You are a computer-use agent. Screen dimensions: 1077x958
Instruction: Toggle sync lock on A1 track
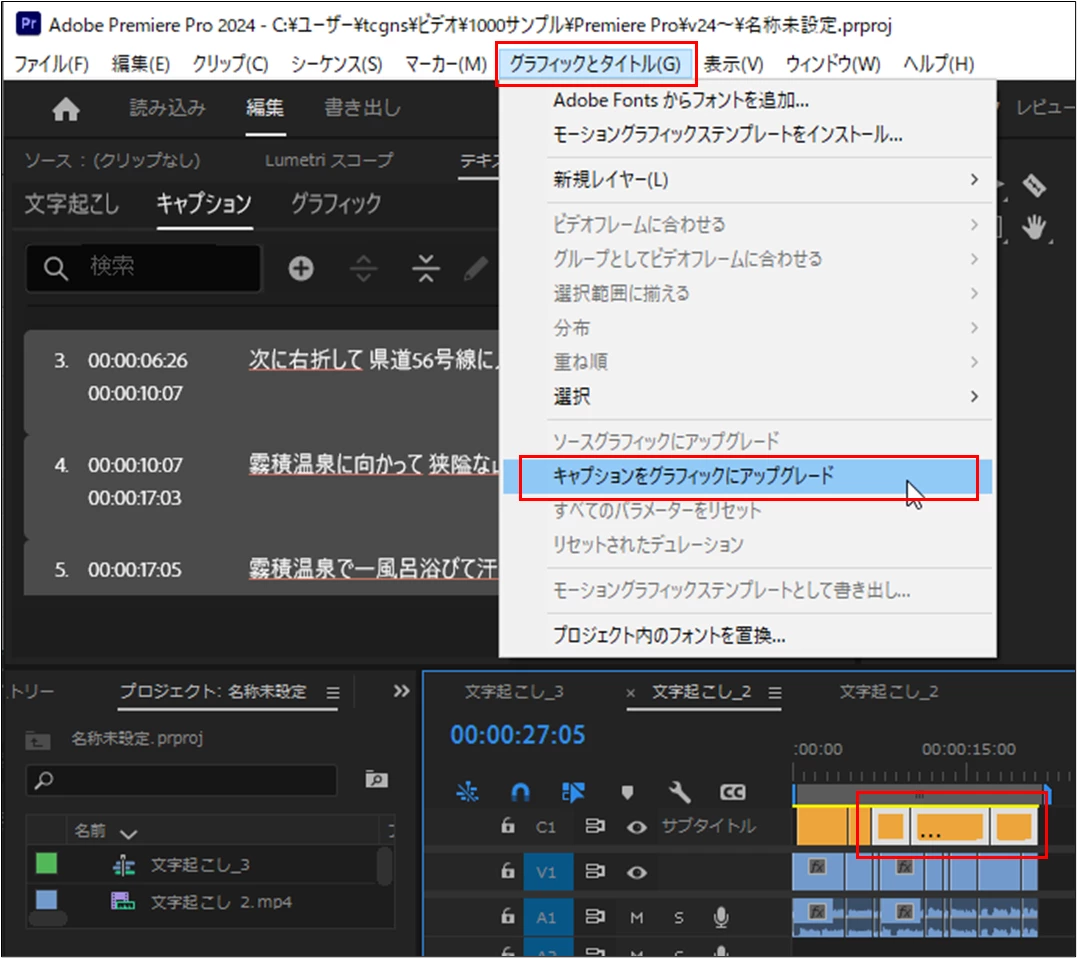coord(595,917)
